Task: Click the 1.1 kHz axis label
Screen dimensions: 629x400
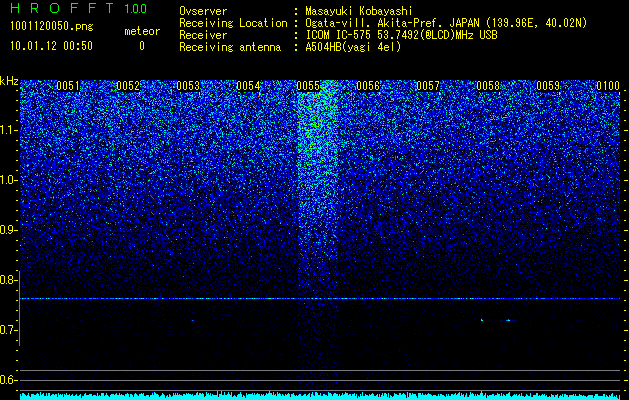Action: [x=9, y=130]
